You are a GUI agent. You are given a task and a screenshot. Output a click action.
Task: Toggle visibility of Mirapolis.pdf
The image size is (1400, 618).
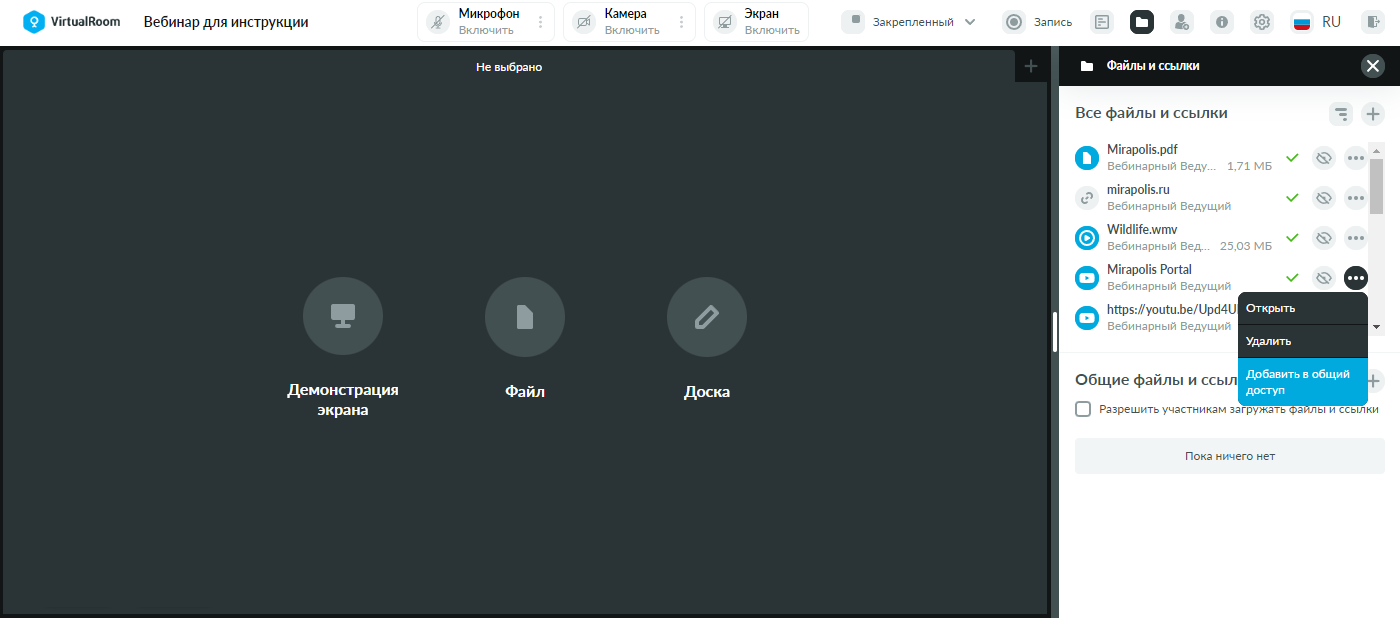tap(1324, 158)
